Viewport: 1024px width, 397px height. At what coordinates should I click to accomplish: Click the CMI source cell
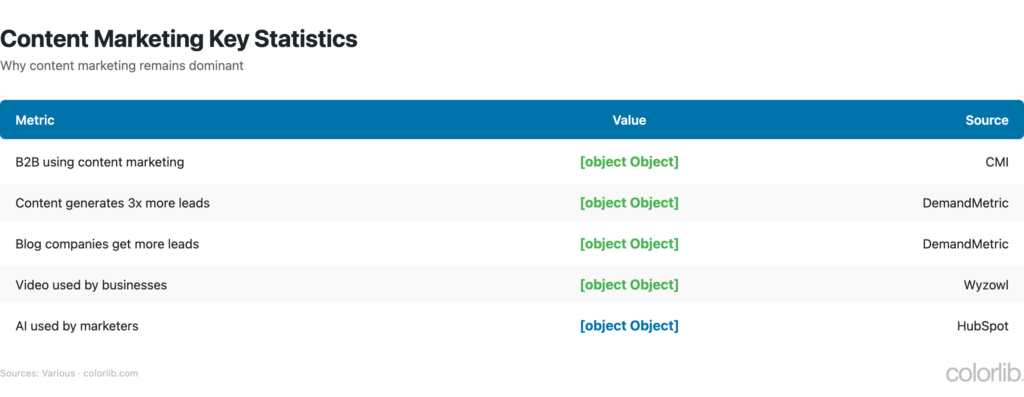(997, 163)
